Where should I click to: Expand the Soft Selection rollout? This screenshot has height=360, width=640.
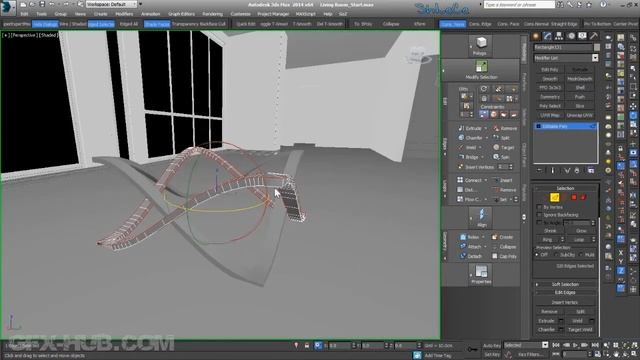[x=565, y=284]
